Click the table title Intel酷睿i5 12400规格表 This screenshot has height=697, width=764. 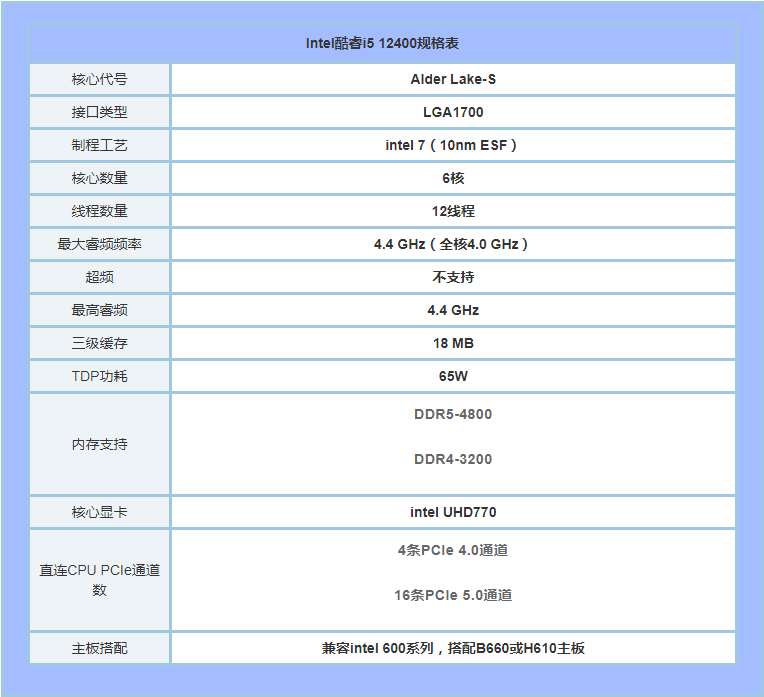382,43
